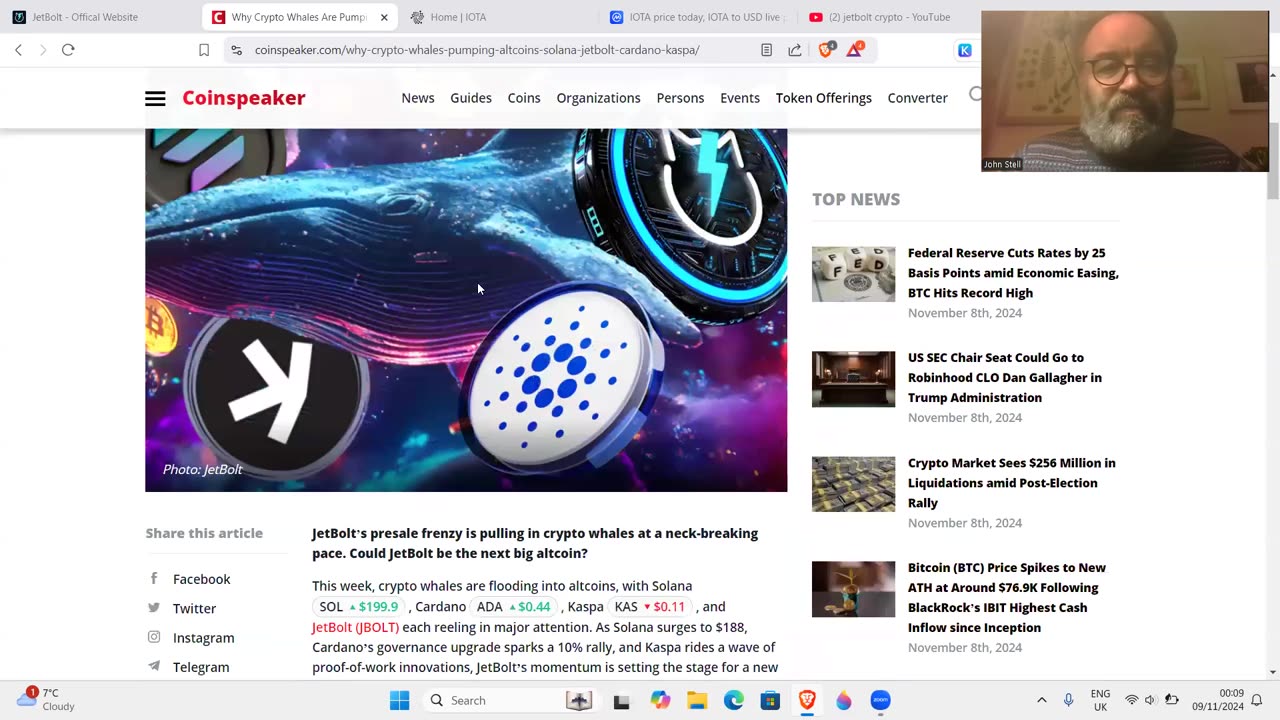
Task: Click the Brave browser taskbar icon
Action: pyautogui.click(x=807, y=700)
